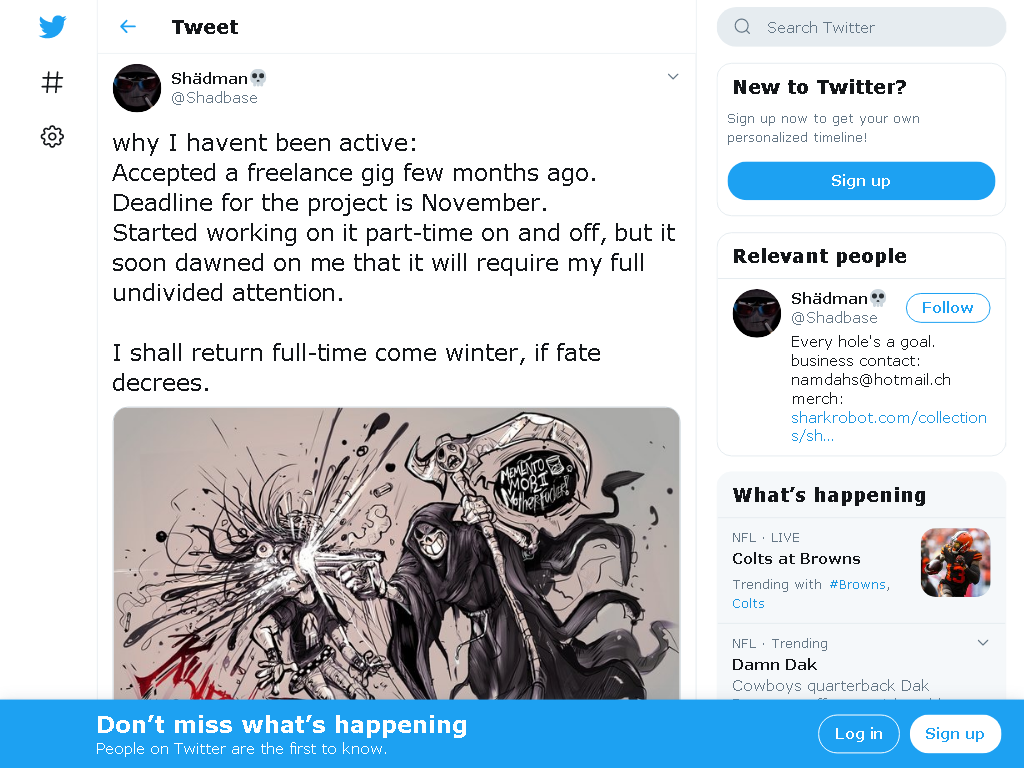Click Sign up on the bottom banner
1024x768 pixels.
(955, 733)
